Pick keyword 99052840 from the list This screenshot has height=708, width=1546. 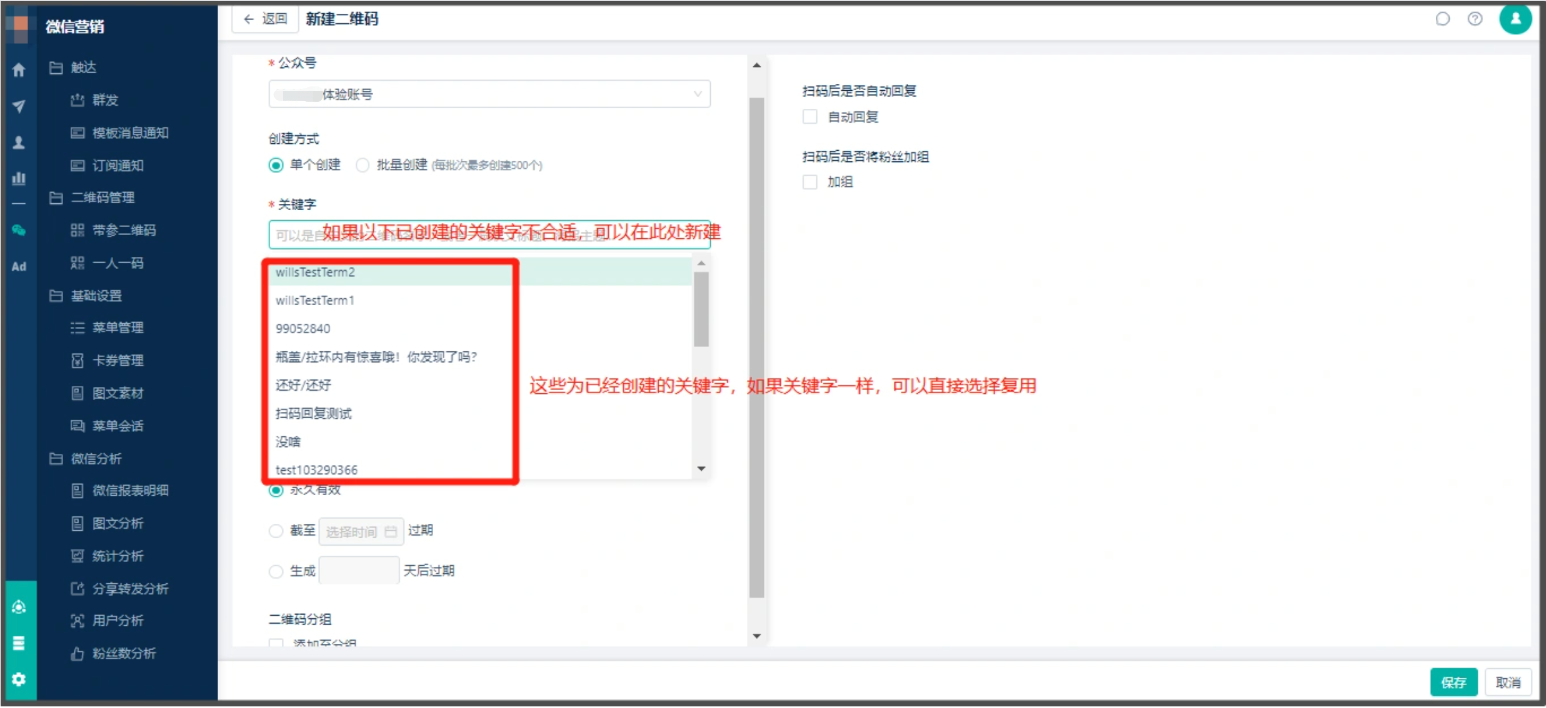click(478, 329)
